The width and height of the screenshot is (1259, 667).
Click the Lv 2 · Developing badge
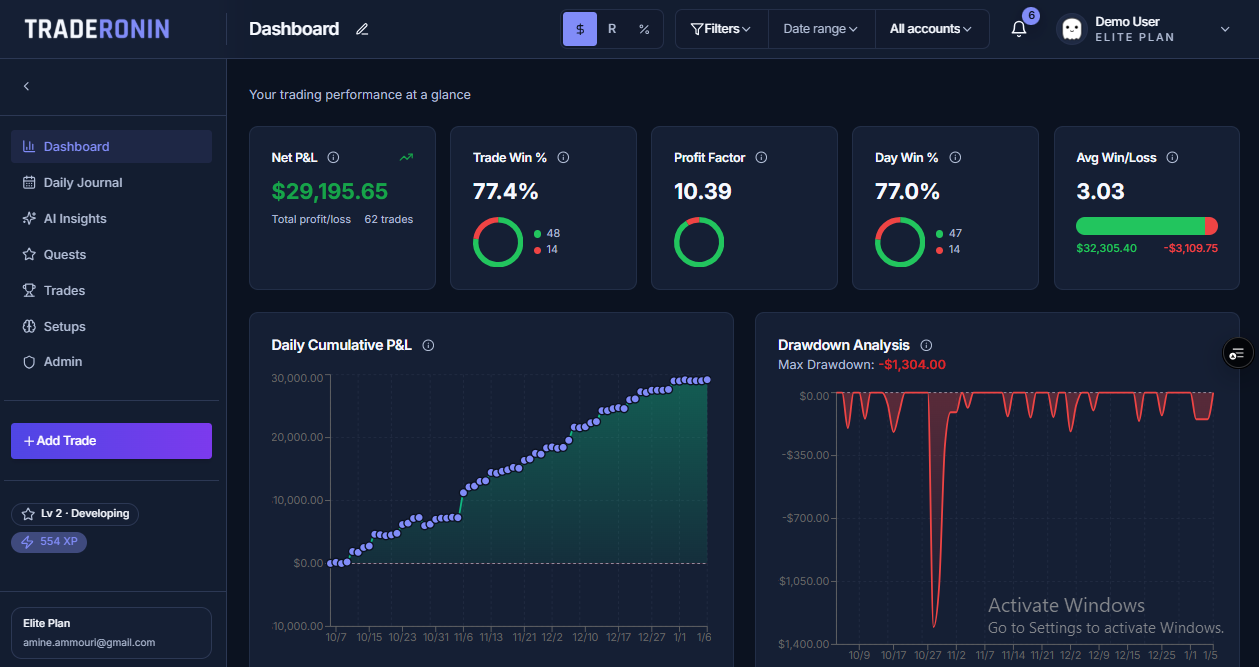[75, 514]
